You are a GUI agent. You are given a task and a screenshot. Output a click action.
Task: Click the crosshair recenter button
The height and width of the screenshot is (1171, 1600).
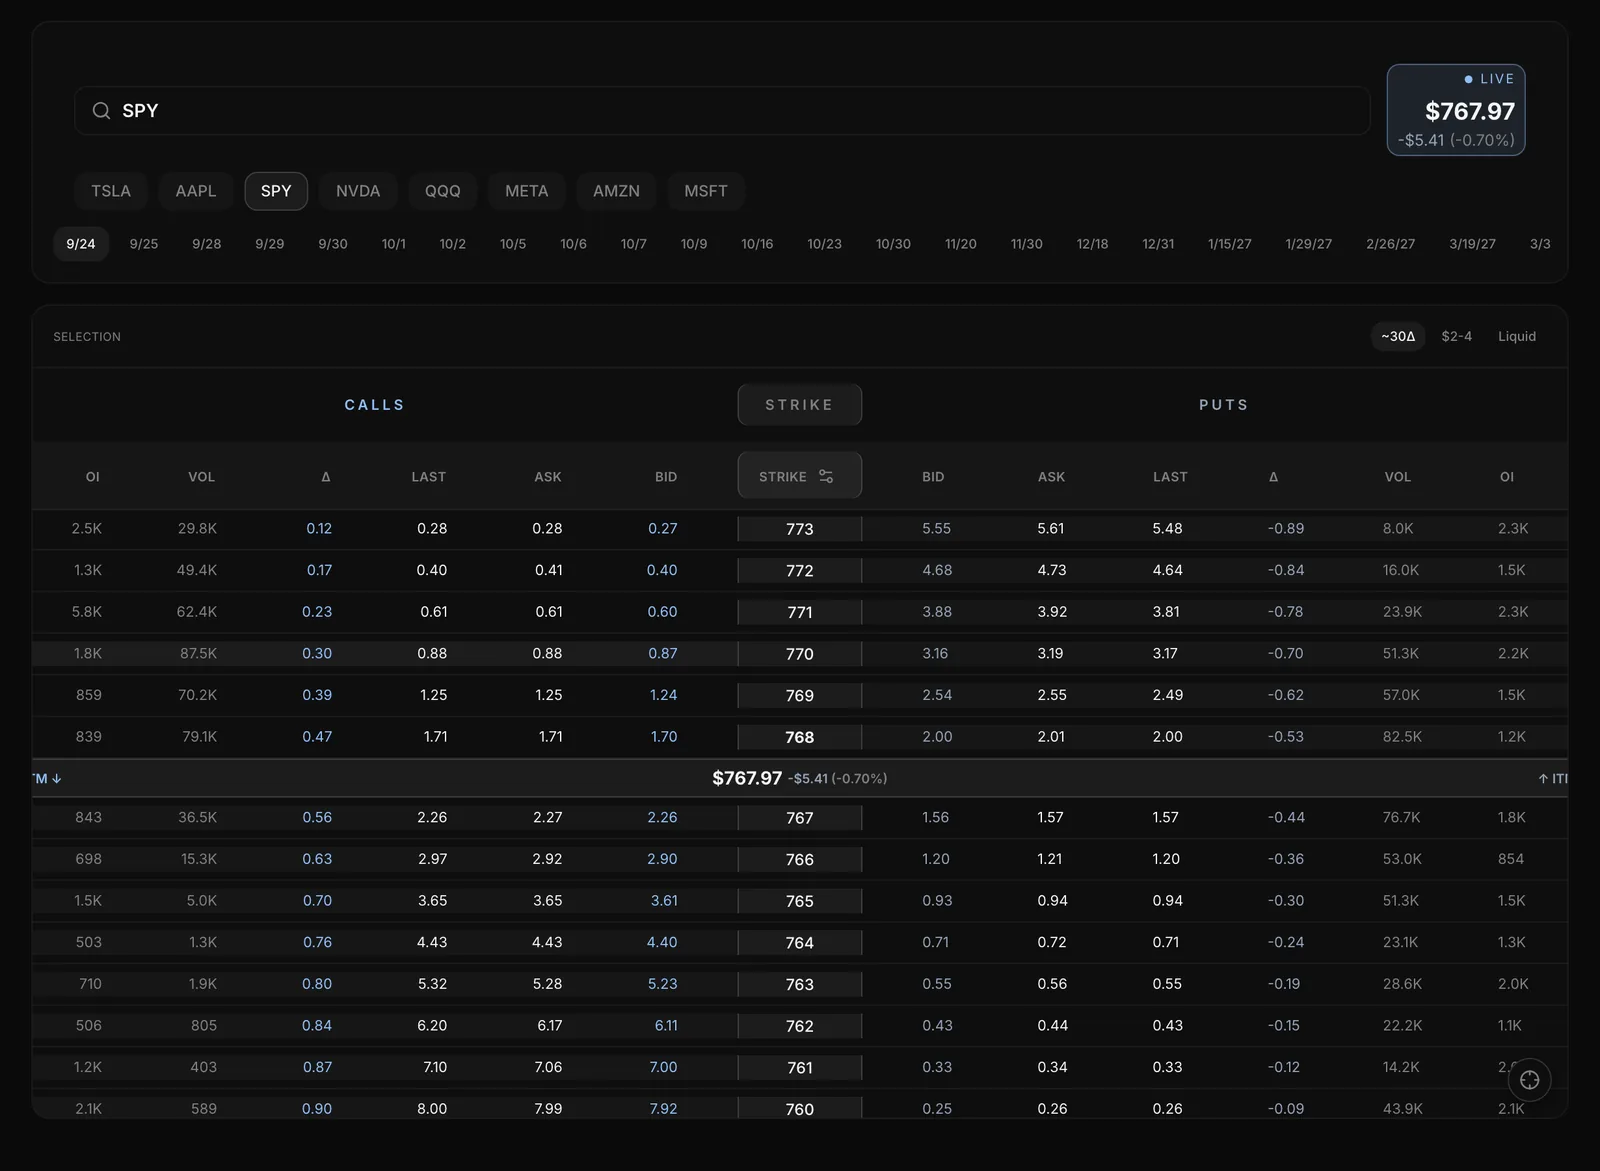(1529, 1080)
